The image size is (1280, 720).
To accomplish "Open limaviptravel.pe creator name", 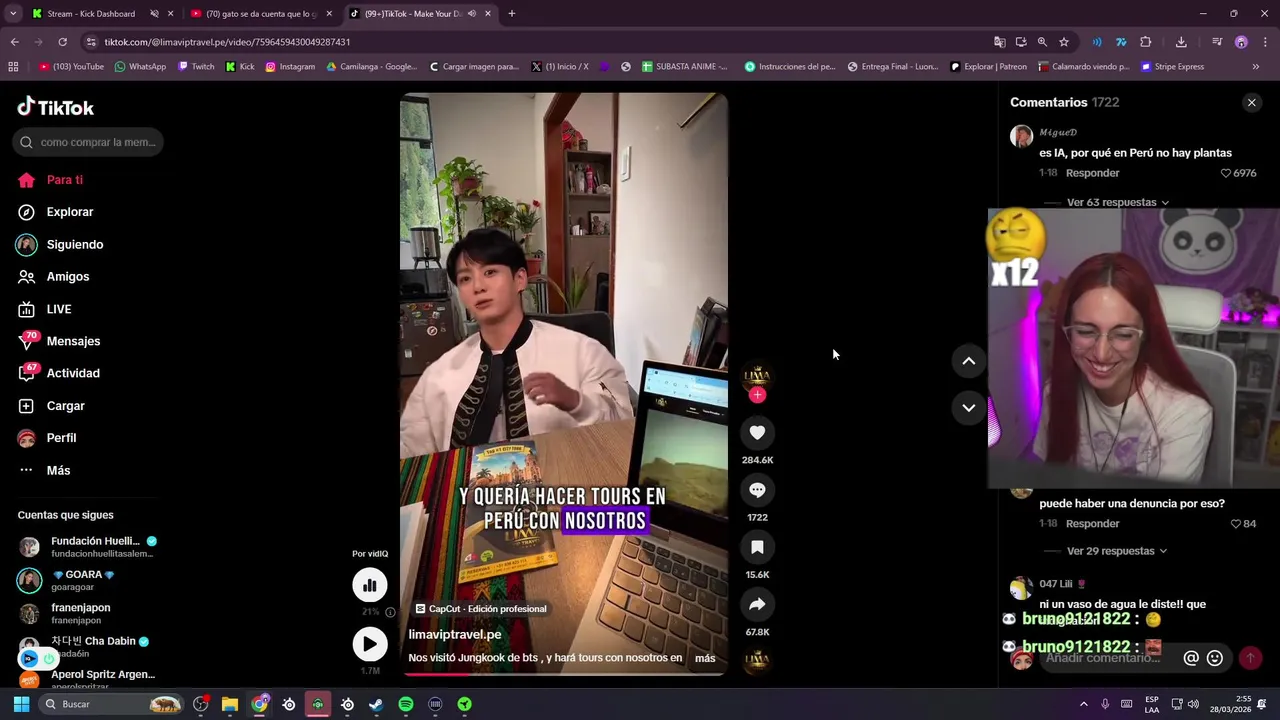I will (455, 634).
